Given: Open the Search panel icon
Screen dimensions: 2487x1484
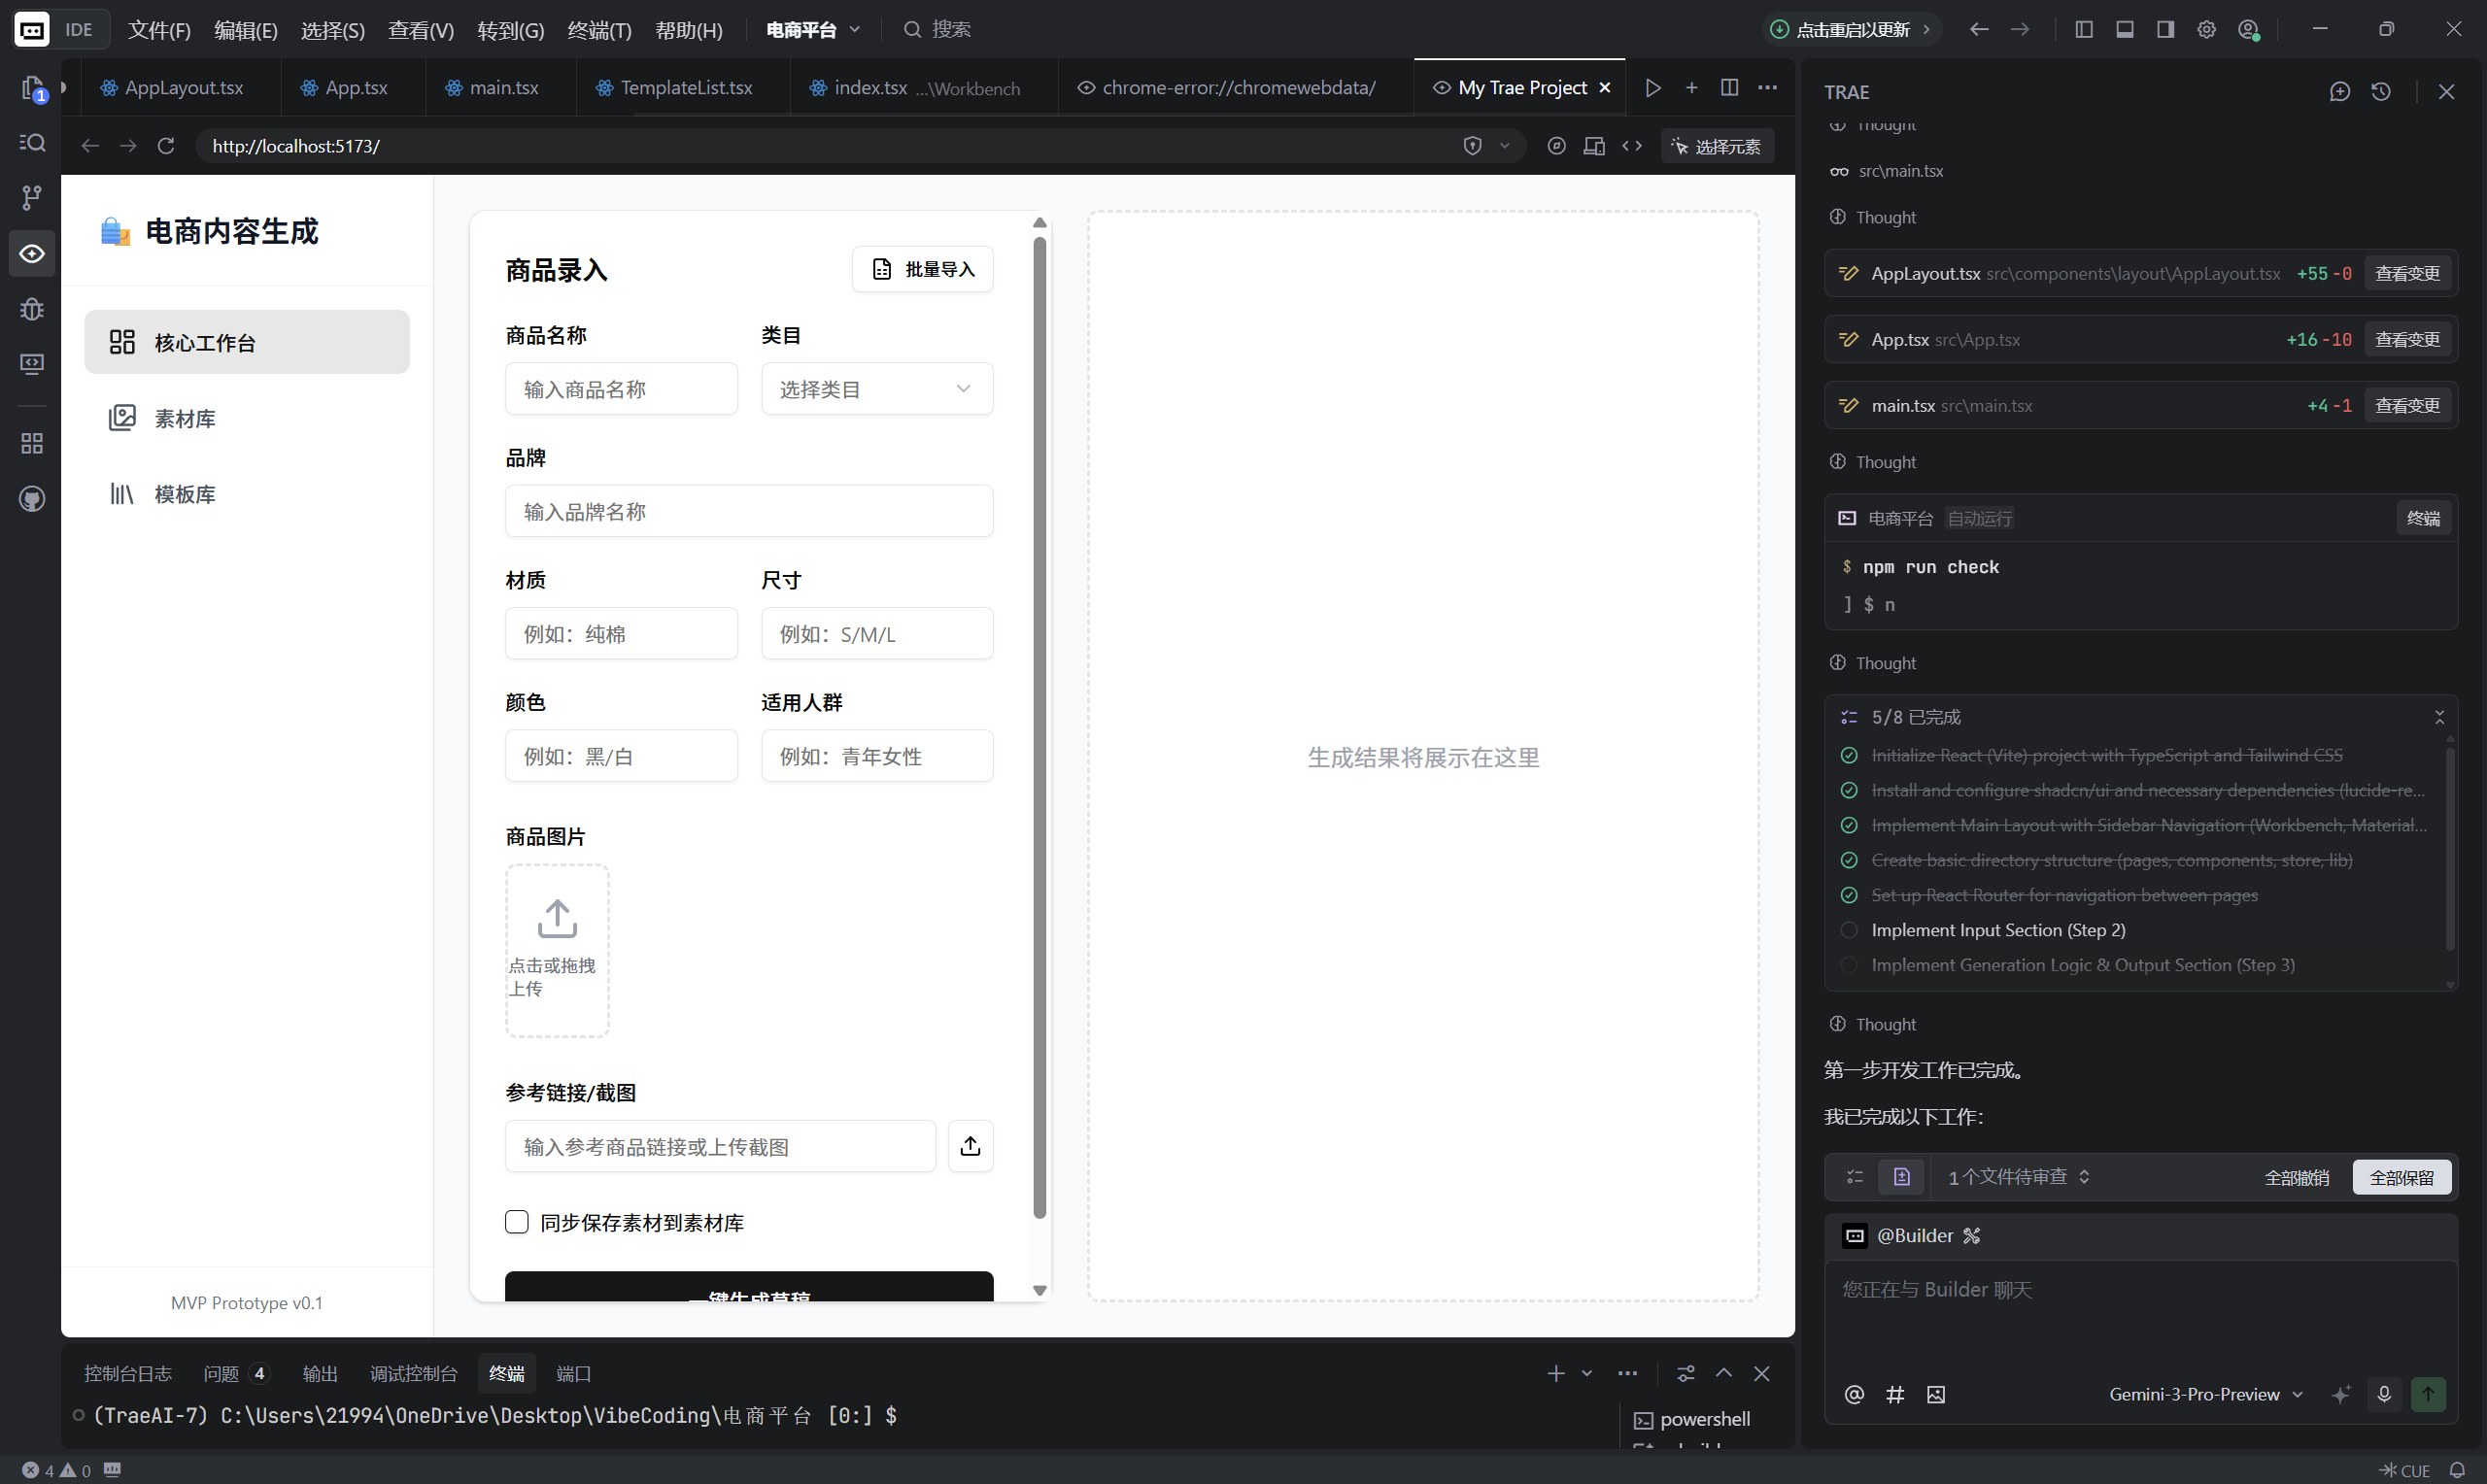Looking at the screenshot, I should (x=31, y=143).
